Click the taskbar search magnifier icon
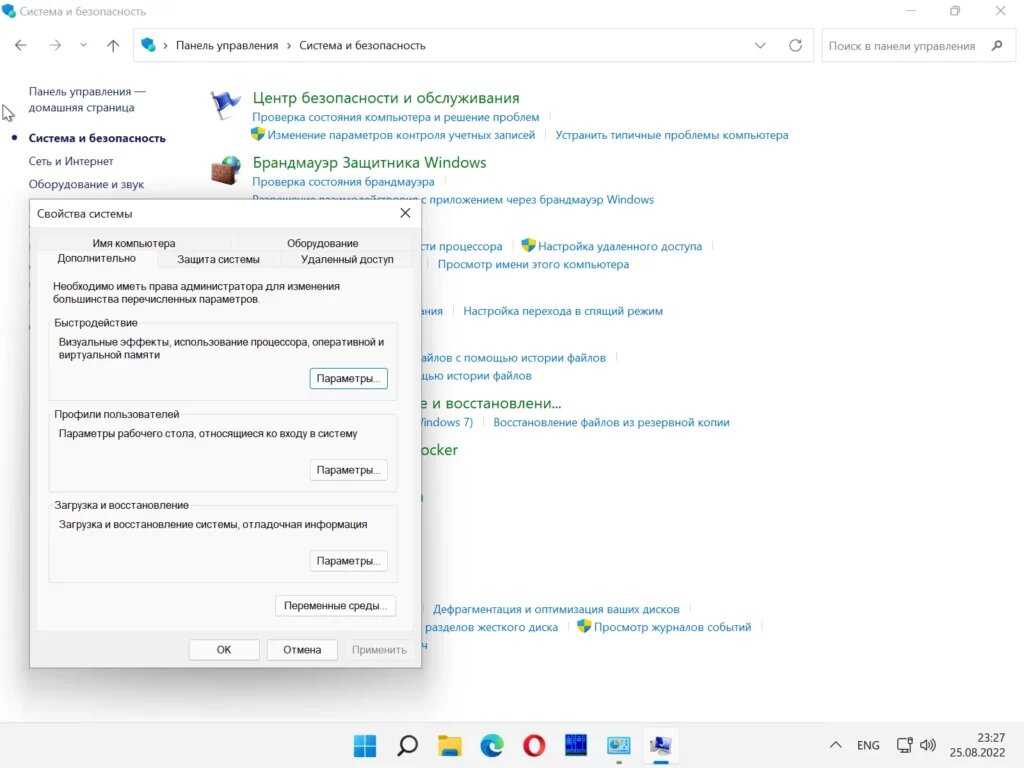 pyautogui.click(x=407, y=745)
